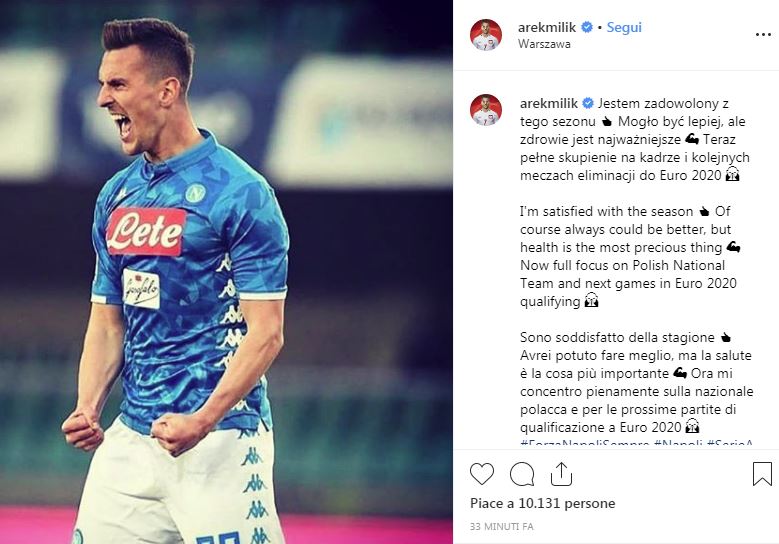Click the arekmilik avatar beside the caption
This screenshot has height=544, width=779.
486,110
